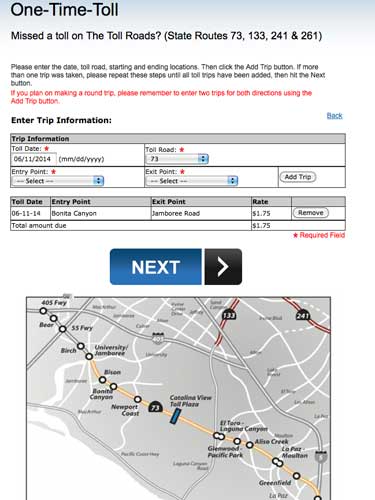The image size is (375, 500).
Task: Open the Entry Point select dropdown
Action: coord(58,181)
